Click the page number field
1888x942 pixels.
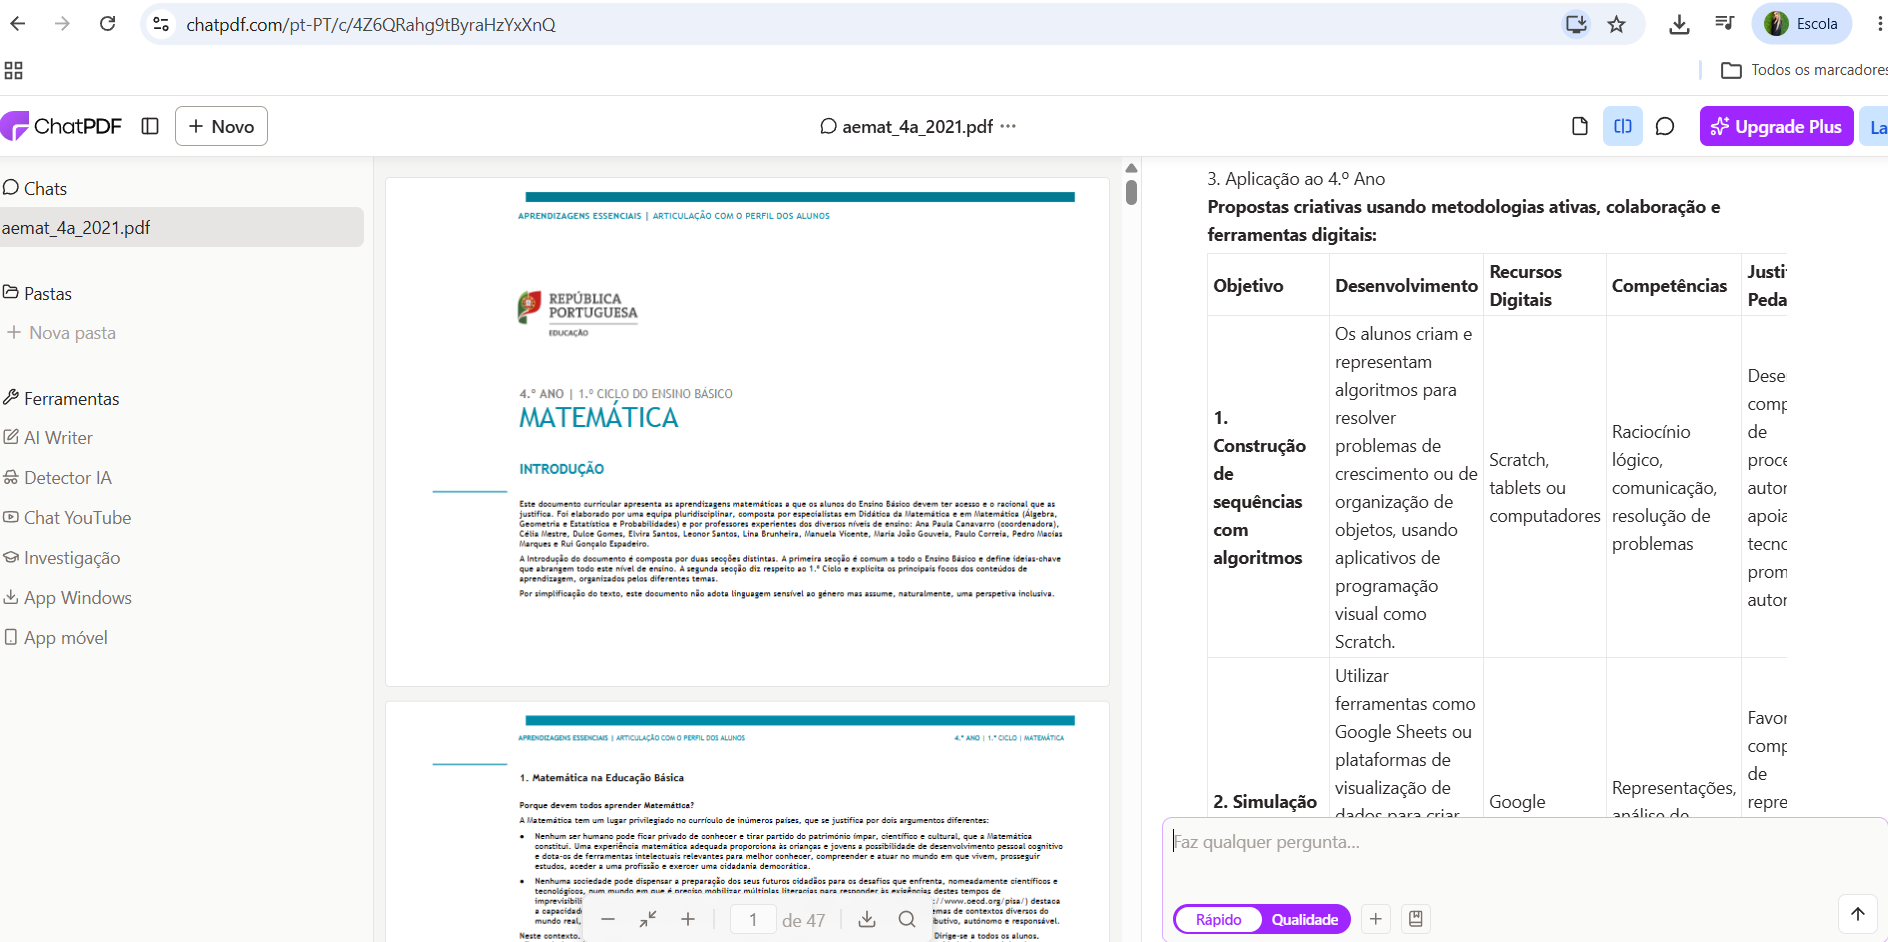[x=753, y=919]
